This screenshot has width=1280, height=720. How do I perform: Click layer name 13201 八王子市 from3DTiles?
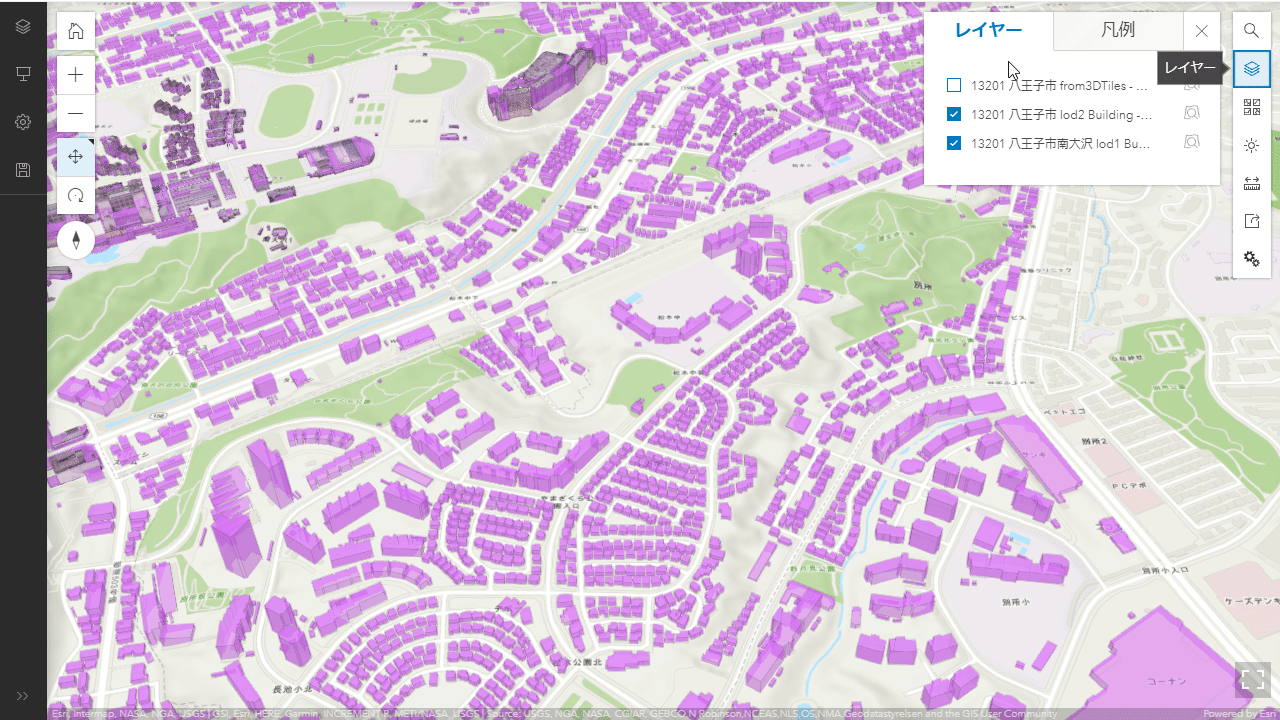1059,85
